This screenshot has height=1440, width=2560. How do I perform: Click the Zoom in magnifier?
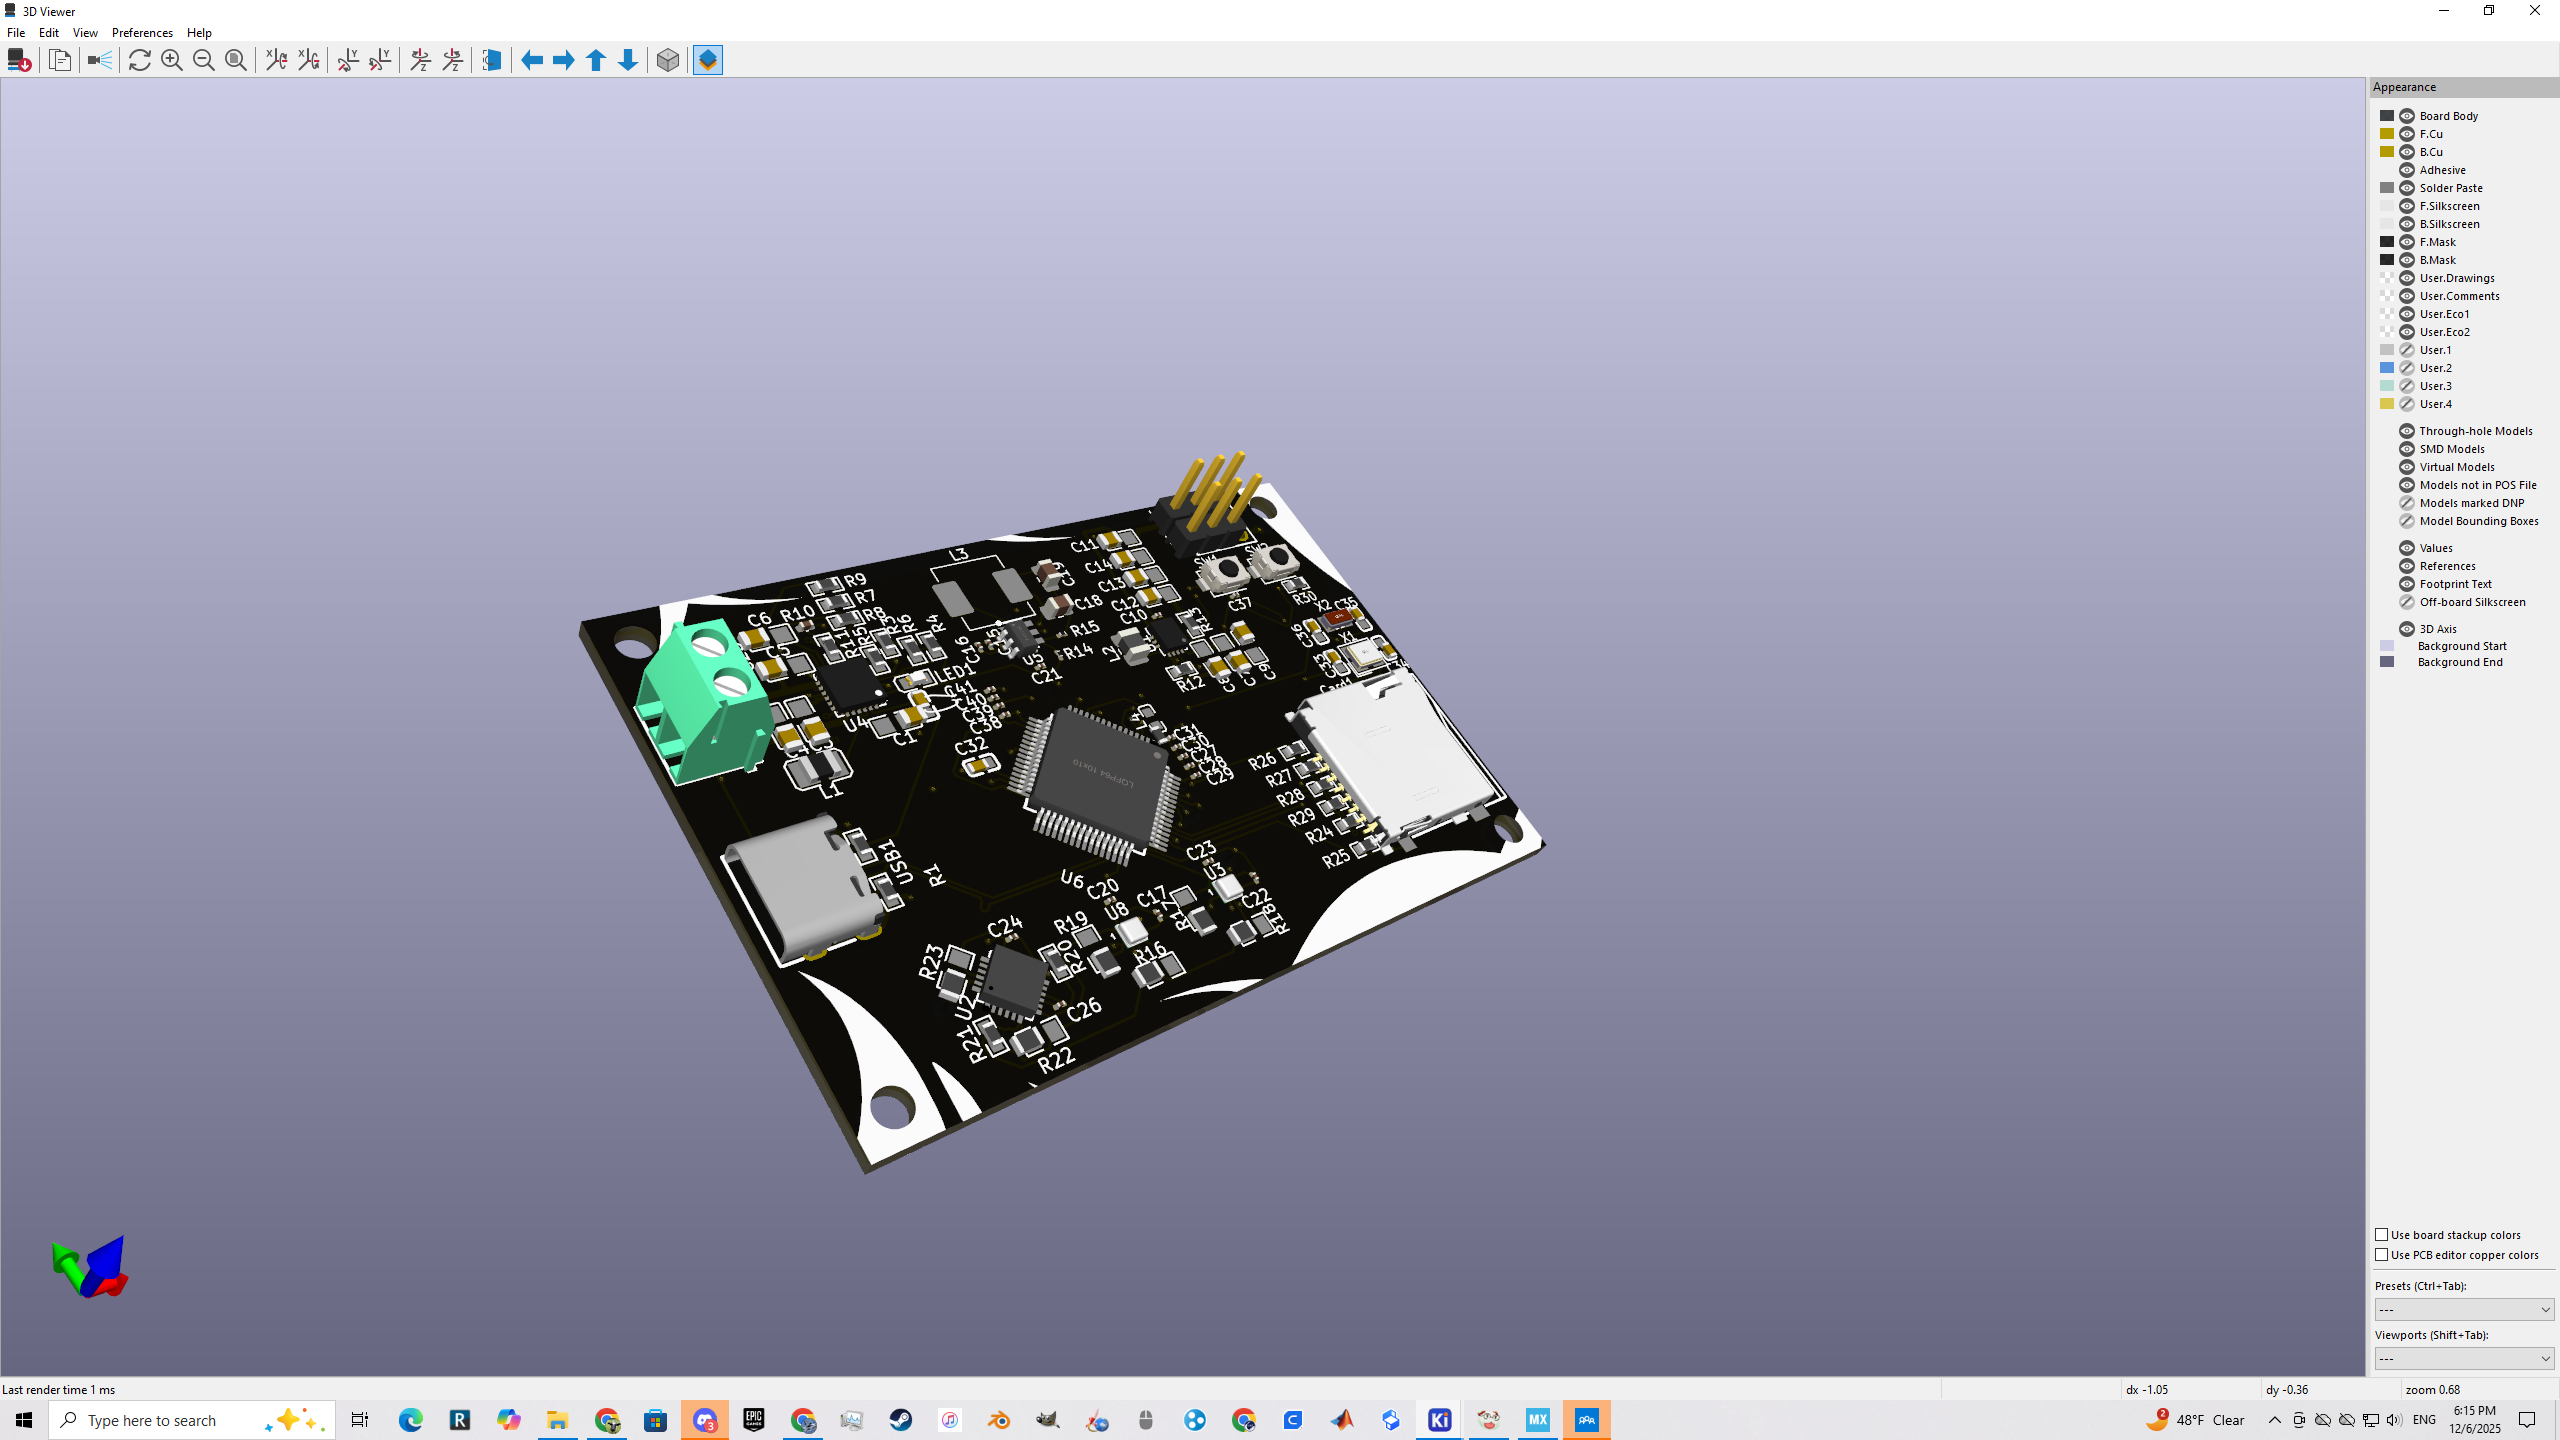point(172,60)
